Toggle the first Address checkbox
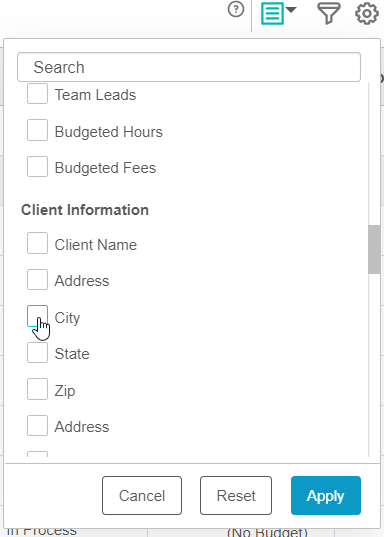The image size is (384, 537). (x=37, y=279)
